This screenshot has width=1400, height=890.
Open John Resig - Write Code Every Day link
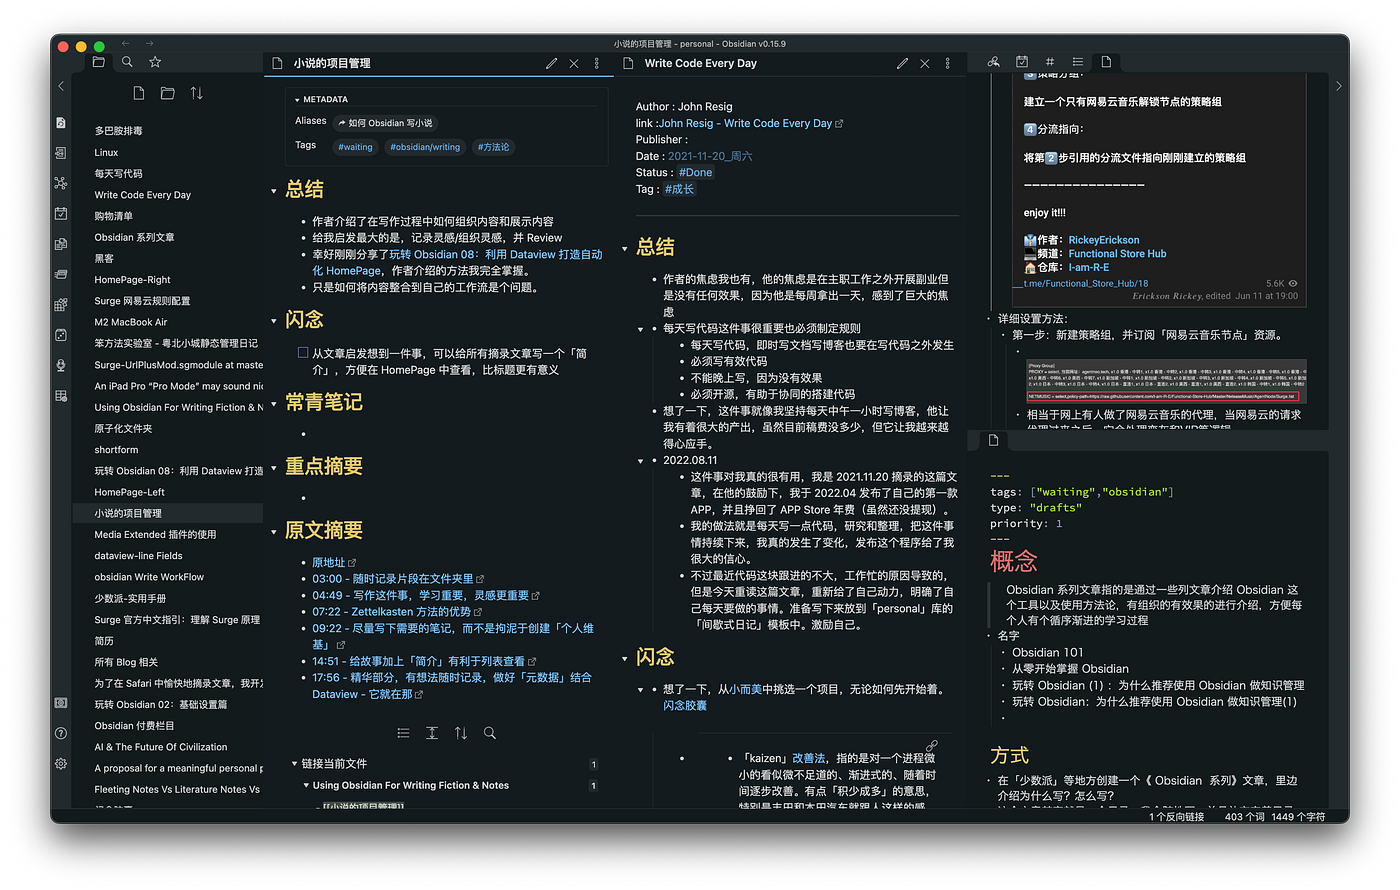click(745, 123)
